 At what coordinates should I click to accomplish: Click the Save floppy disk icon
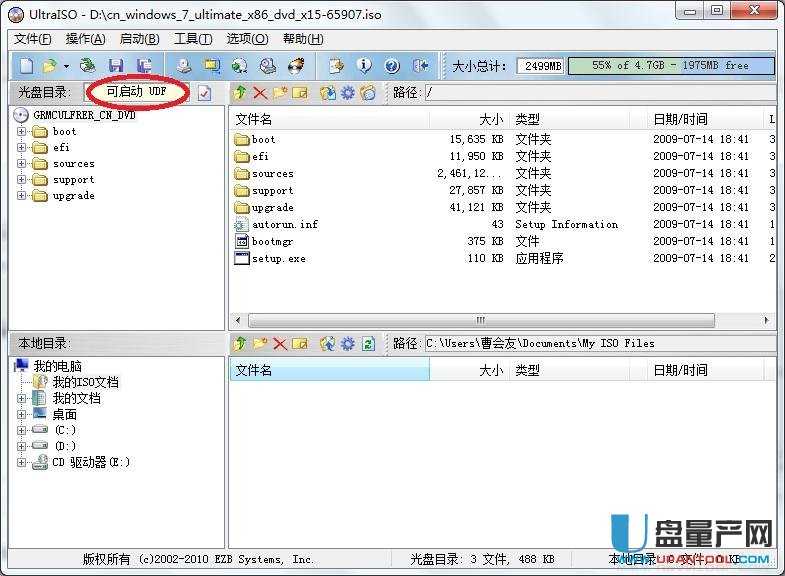pos(116,66)
